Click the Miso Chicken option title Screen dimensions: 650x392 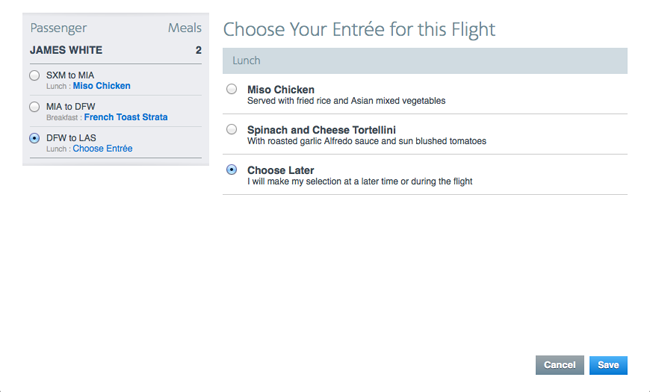coord(281,90)
